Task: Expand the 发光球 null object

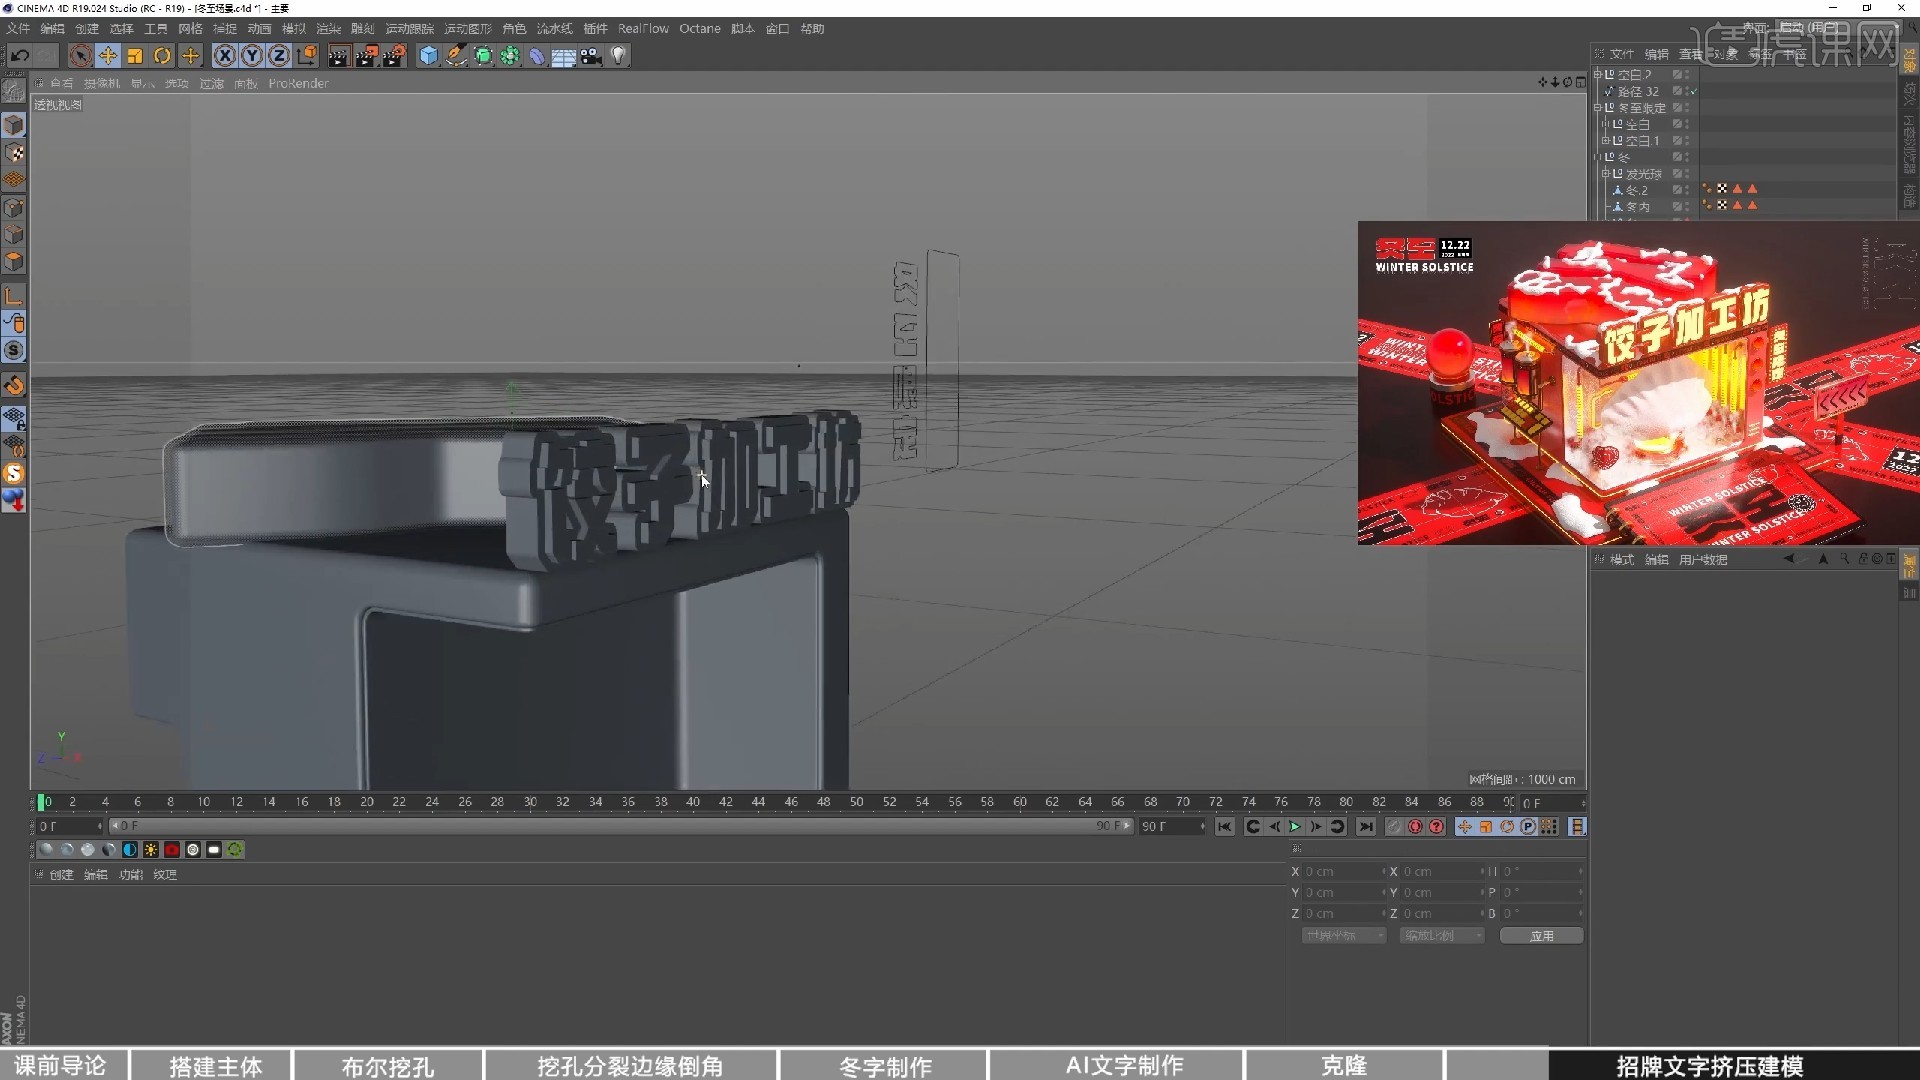Action: (1606, 174)
